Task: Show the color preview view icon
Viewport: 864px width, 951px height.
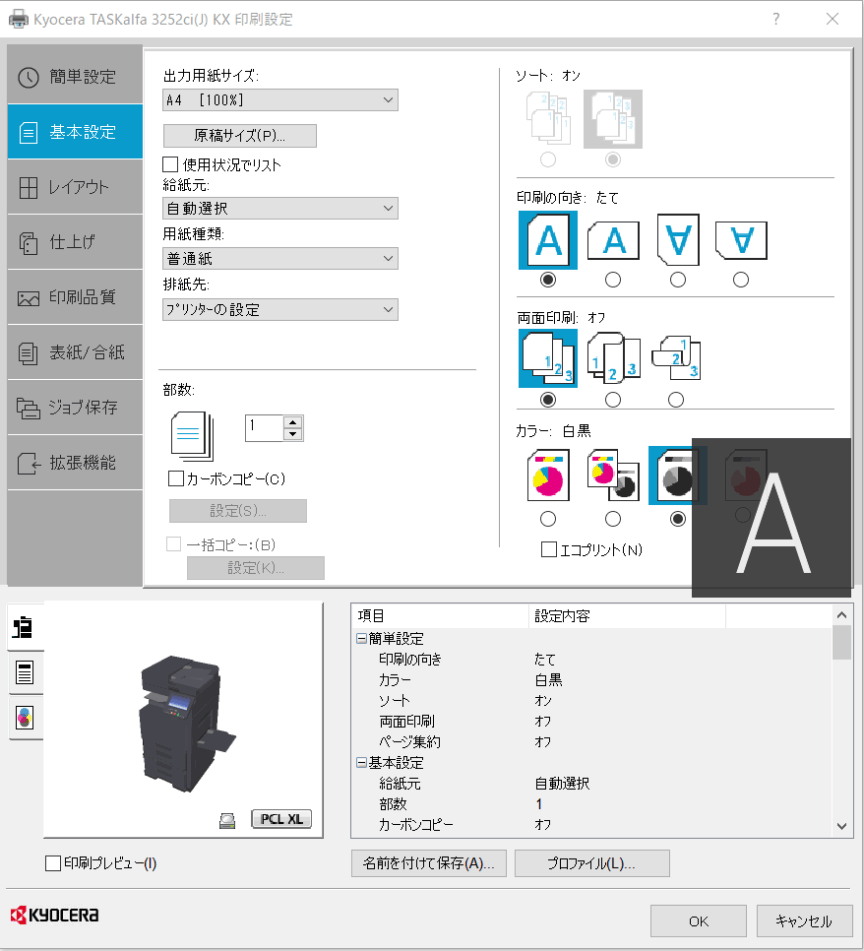Action: 24,718
